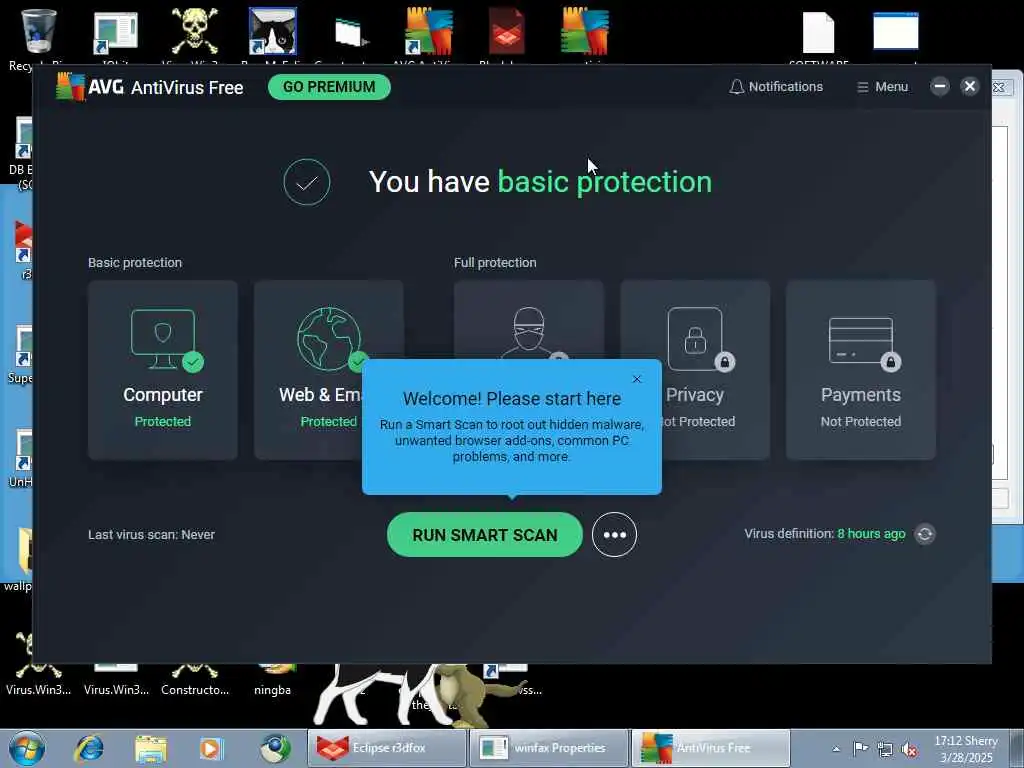The image size is (1024, 768).
Task: Open the Computer protection tile
Action: 163,370
